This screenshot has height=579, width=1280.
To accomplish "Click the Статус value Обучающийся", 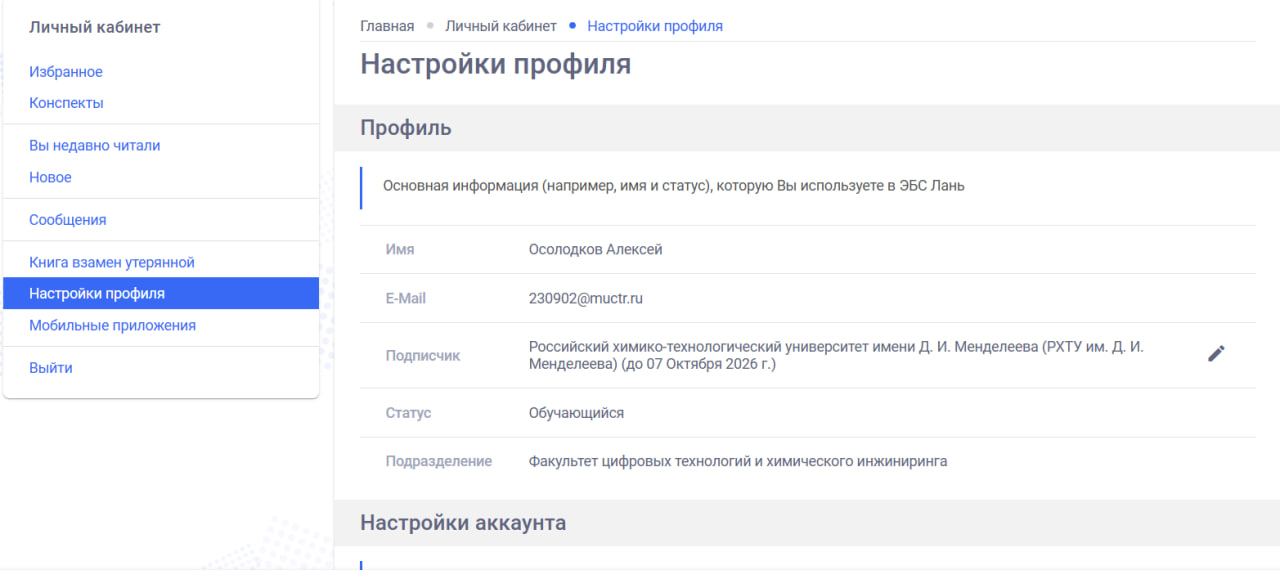I will 578,412.
